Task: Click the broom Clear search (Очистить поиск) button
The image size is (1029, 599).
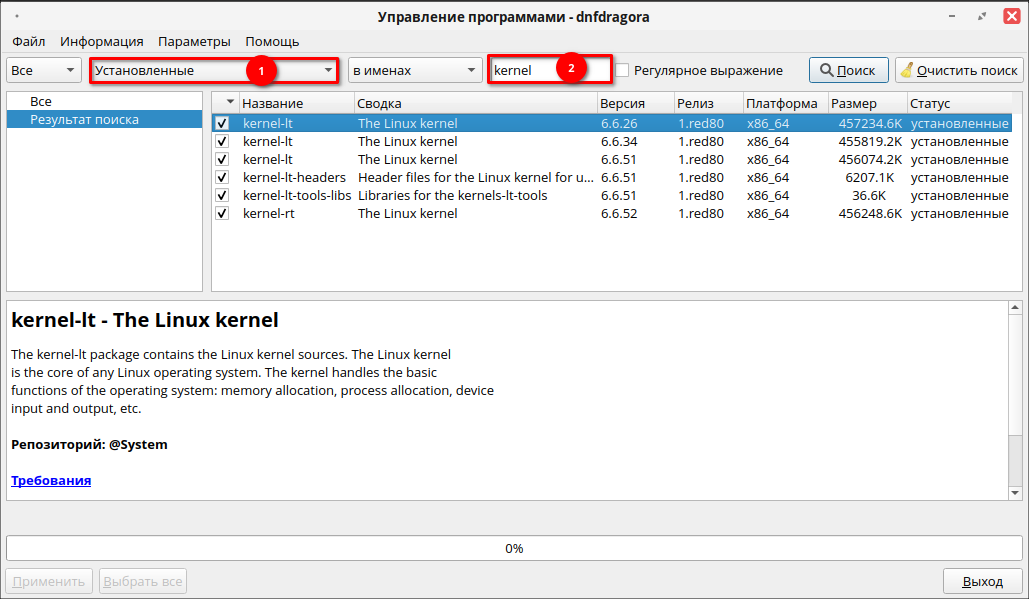Action: coord(959,70)
